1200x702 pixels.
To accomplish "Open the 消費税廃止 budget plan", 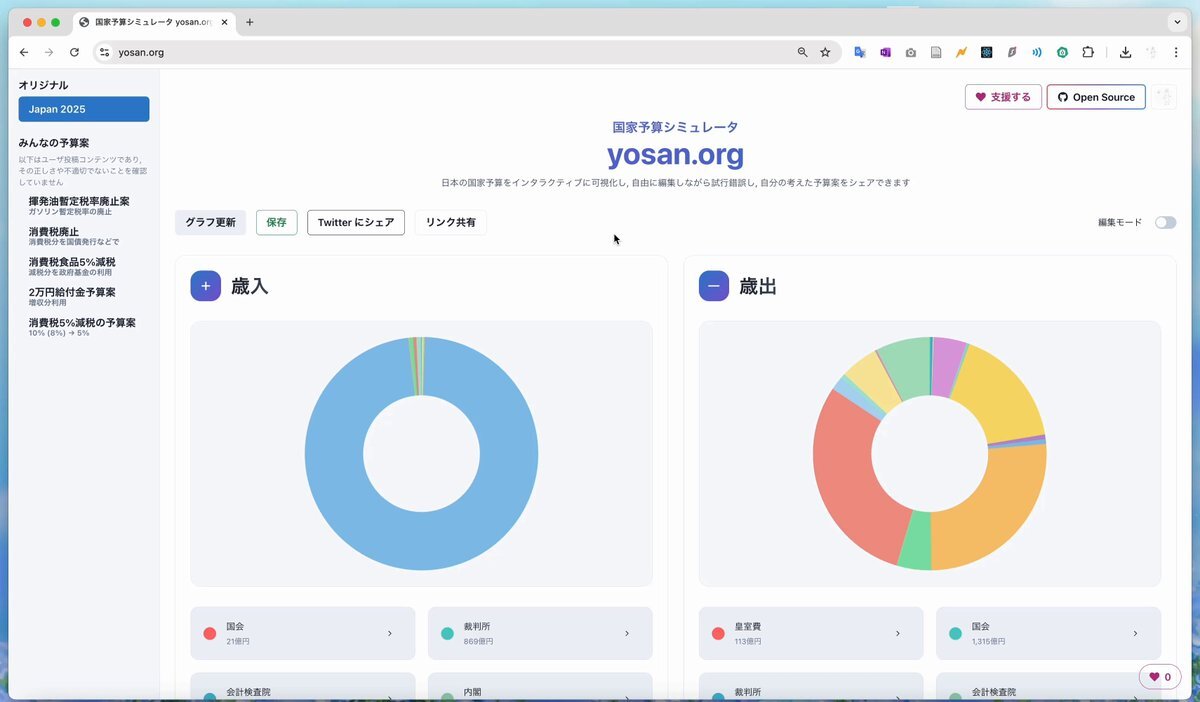I will pos(74,236).
